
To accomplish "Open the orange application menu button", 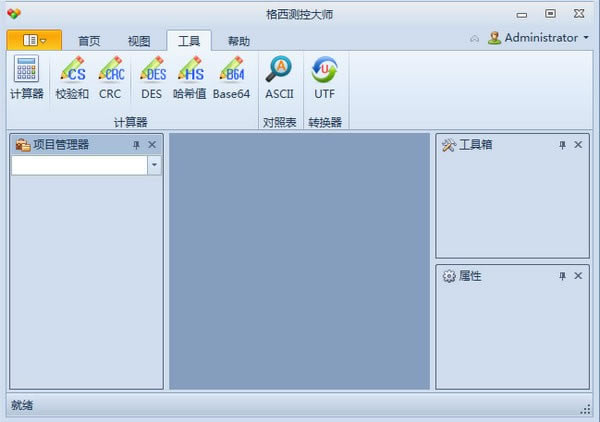I will tap(34, 40).
